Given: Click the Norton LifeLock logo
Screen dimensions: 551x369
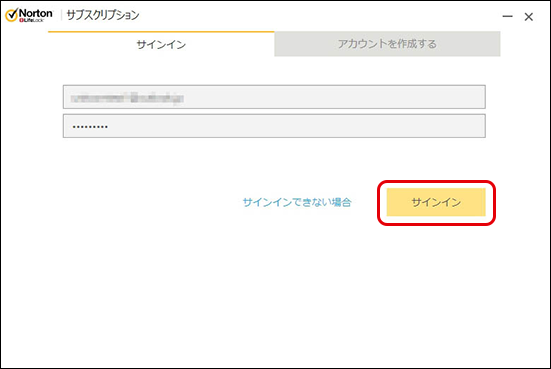Looking at the screenshot, I should [x=29, y=15].
